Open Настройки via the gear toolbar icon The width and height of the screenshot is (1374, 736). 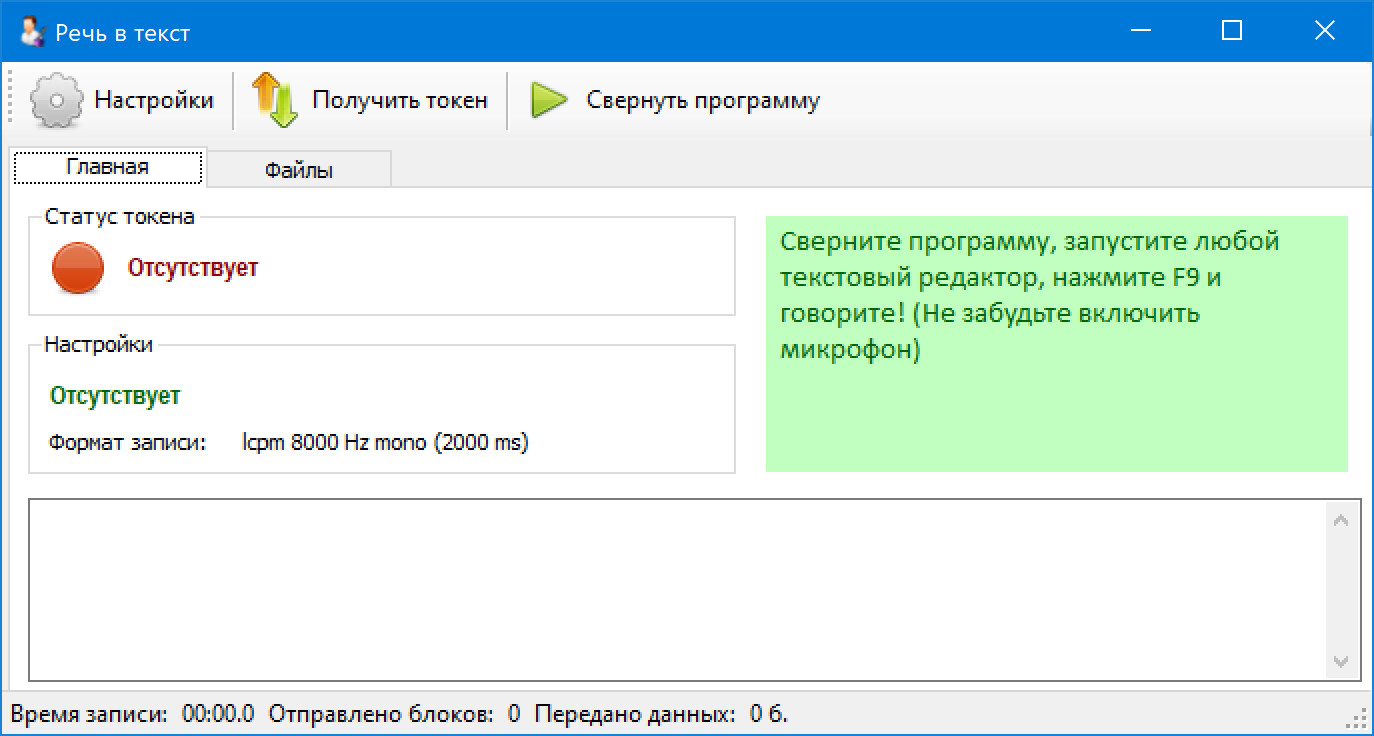(x=59, y=100)
